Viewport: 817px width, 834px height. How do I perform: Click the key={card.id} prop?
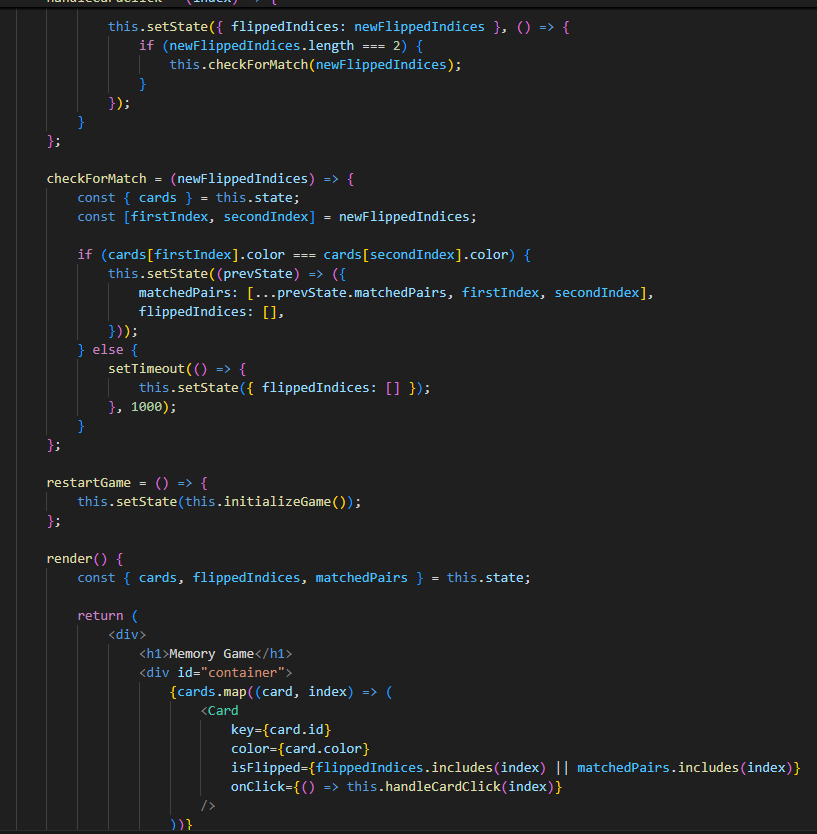[x=281, y=730]
